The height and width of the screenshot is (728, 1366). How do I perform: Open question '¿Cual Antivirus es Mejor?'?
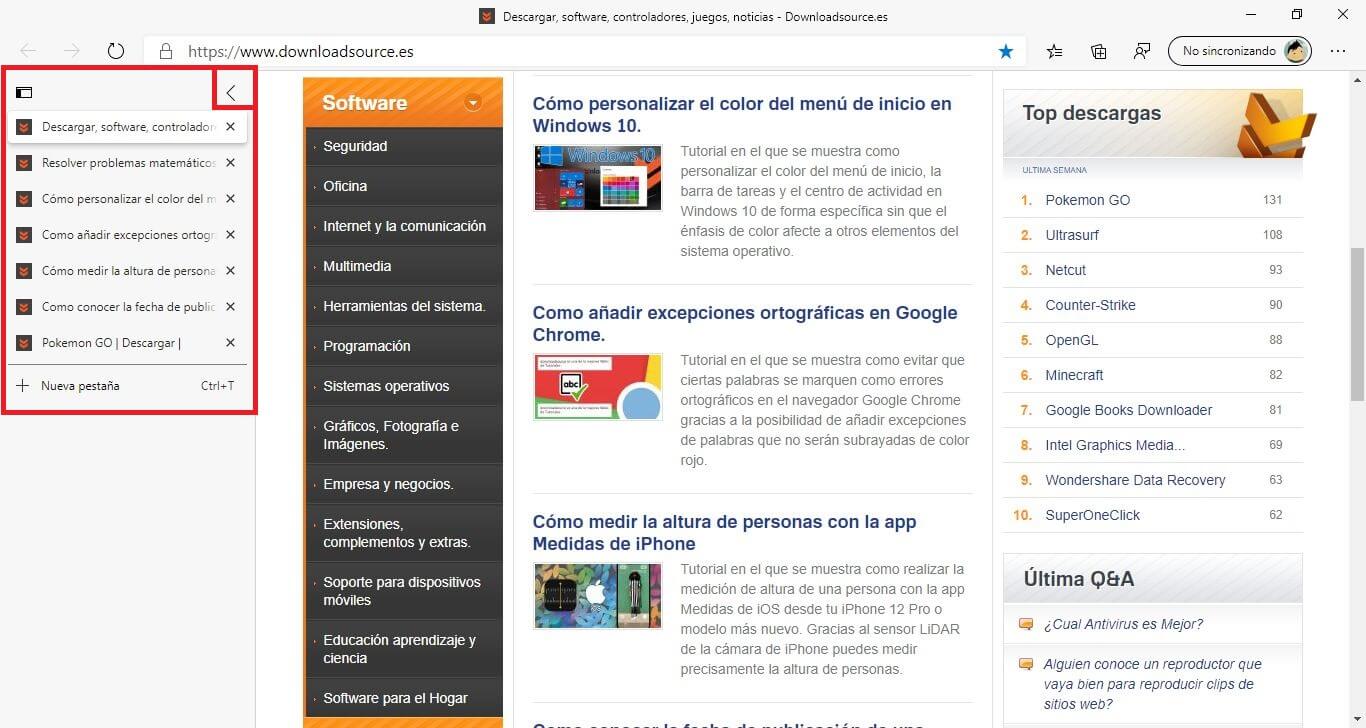[1123, 624]
